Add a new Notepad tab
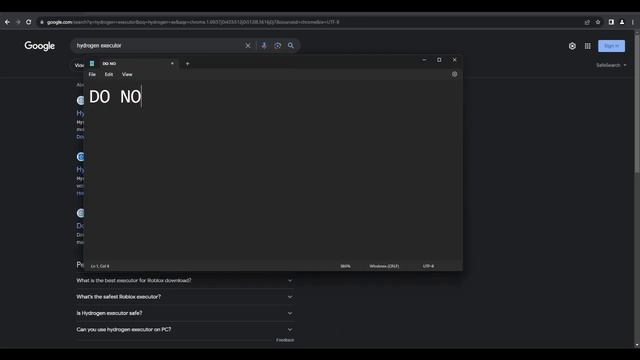Viewport: 640px width, 360px height. (187, 64)
